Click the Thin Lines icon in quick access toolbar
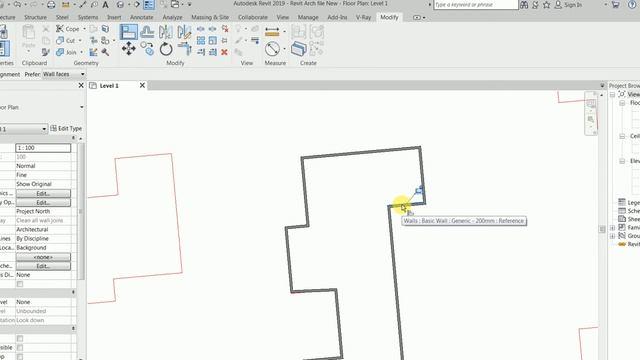This screenshot has width=640, height=360. (x=149, y=4)
